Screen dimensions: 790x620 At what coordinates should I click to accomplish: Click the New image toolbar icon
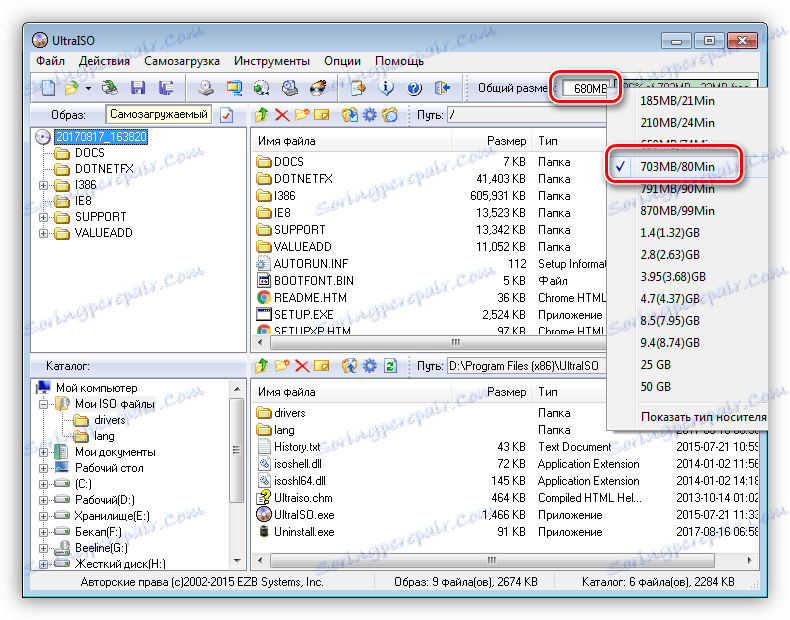(48, 88)
